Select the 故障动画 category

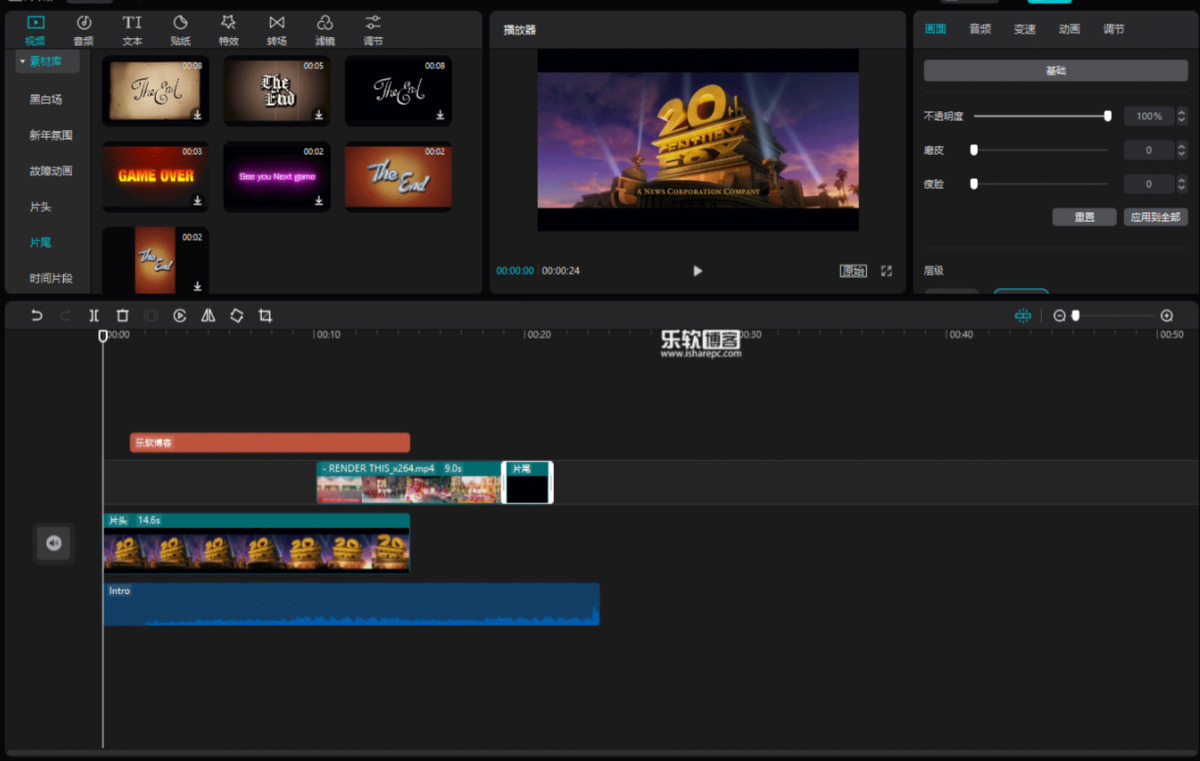pyautogui.click(x=51, y=171)
